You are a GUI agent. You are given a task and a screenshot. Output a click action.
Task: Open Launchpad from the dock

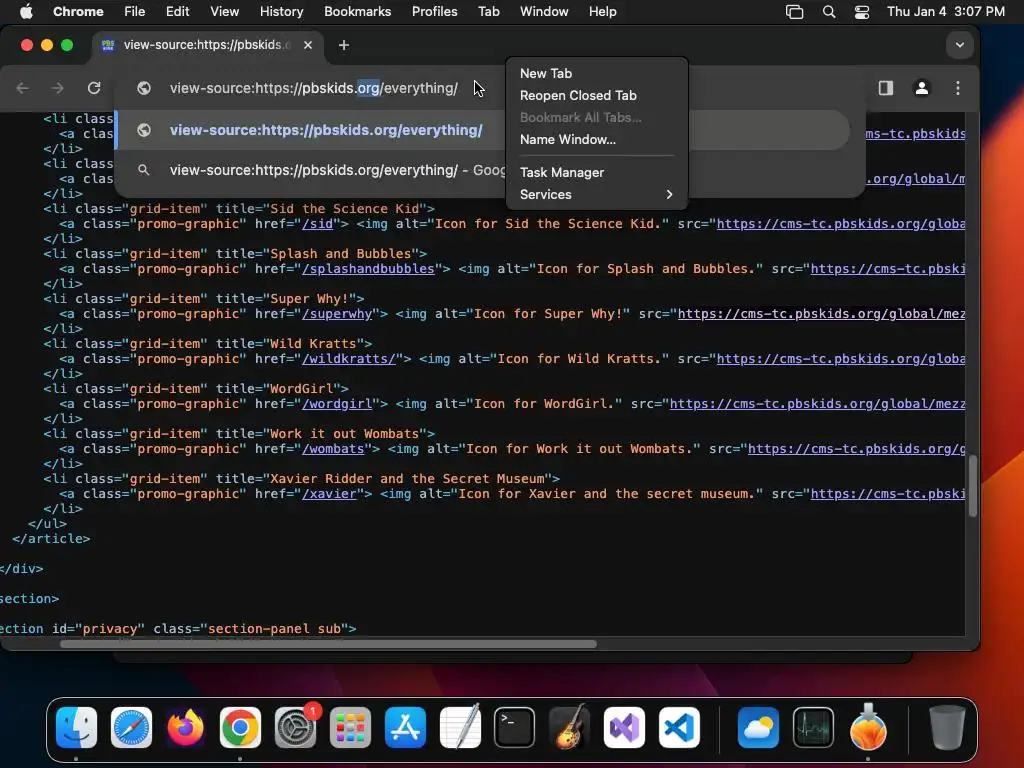click(350, 728)
